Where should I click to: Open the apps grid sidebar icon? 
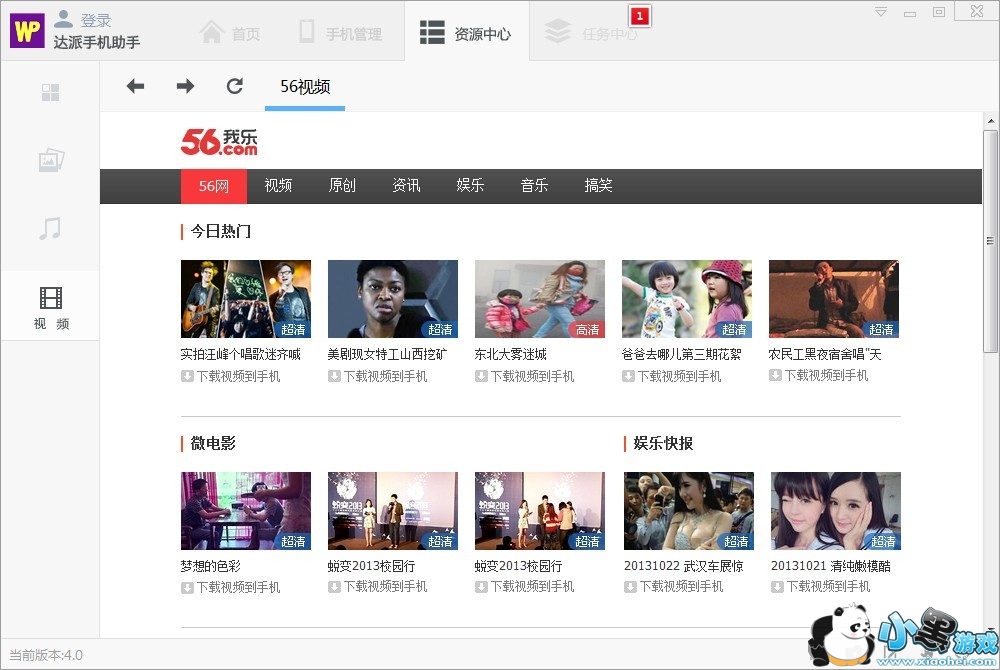click(50, 93)
